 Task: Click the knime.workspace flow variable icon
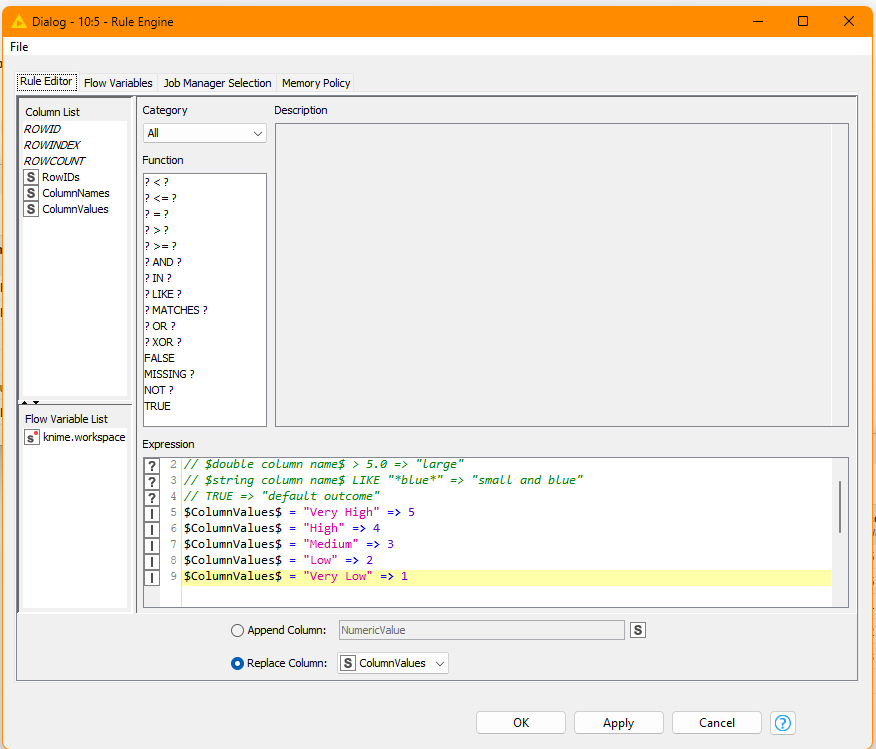tap(32, 437)
